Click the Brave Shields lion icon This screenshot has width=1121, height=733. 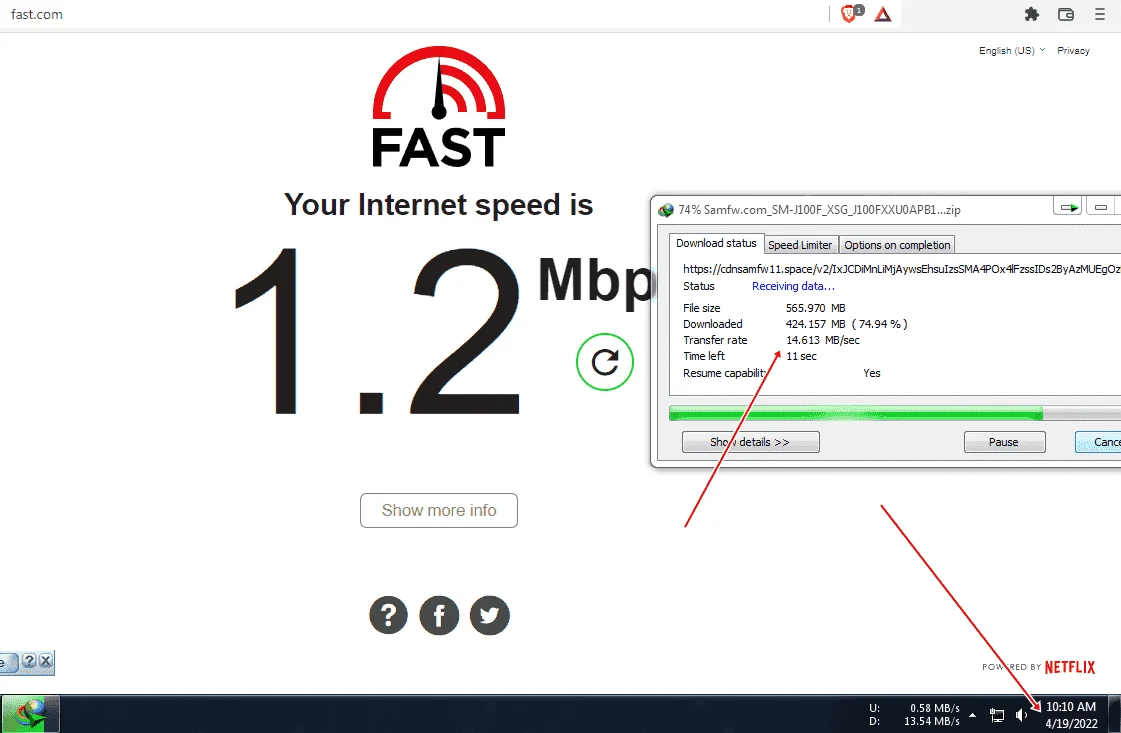click(x=849, y=14)
